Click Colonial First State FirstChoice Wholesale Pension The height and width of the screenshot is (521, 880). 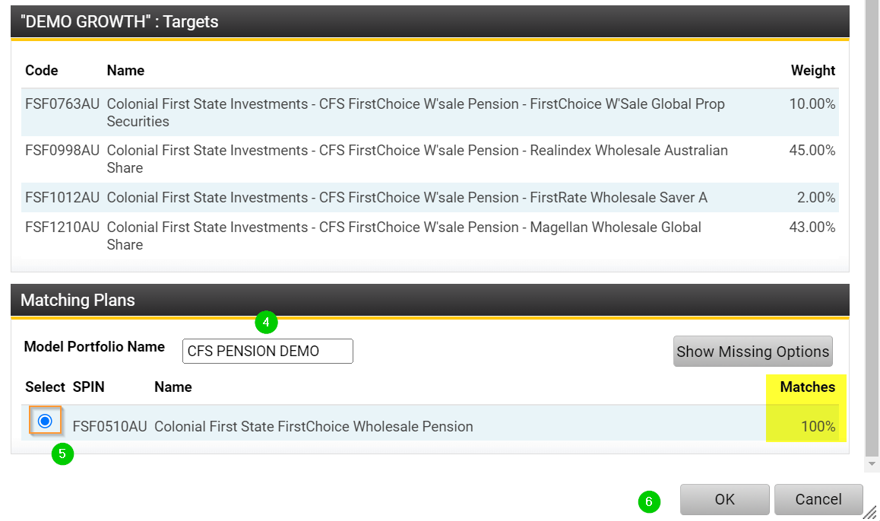313,427
